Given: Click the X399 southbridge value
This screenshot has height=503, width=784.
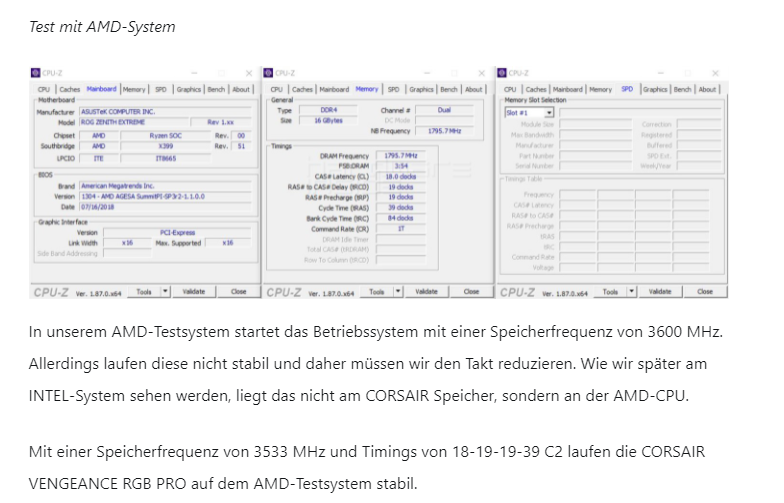Looking at the screenshot, I should pos(166,146).
